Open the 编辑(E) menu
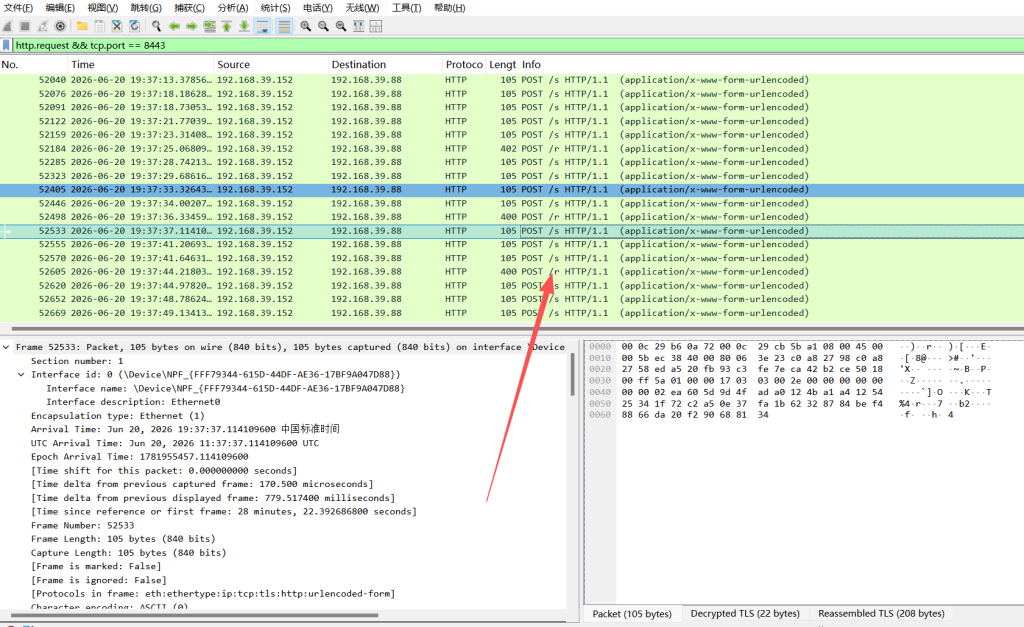This screenshot has height=627, width=1024. (60, 8)
